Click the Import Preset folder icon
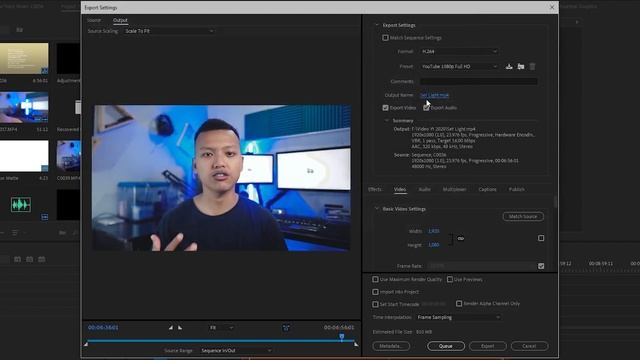 pyautogui.click(x=521, y=67)
